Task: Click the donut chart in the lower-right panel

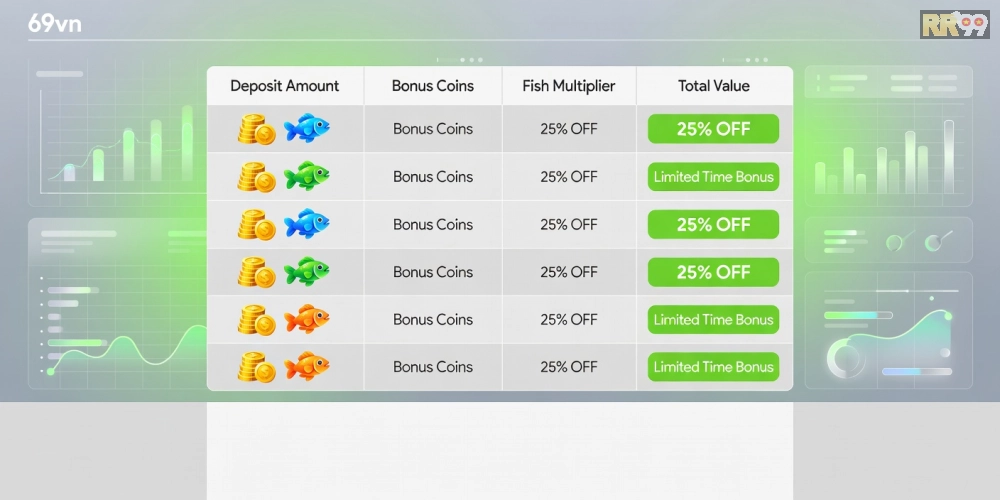Action: [847, 358]
